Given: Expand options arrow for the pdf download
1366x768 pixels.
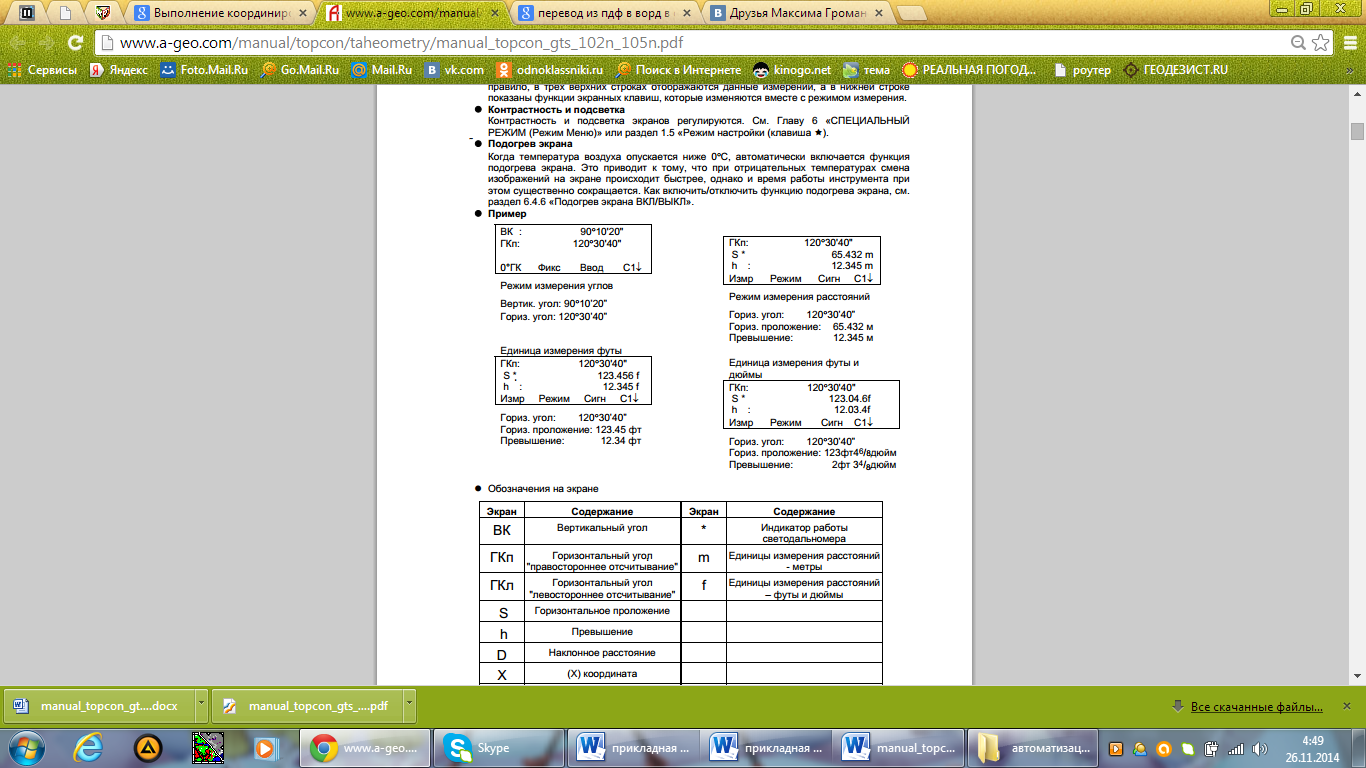Looking at the screenshot, I should coord(410,705).
